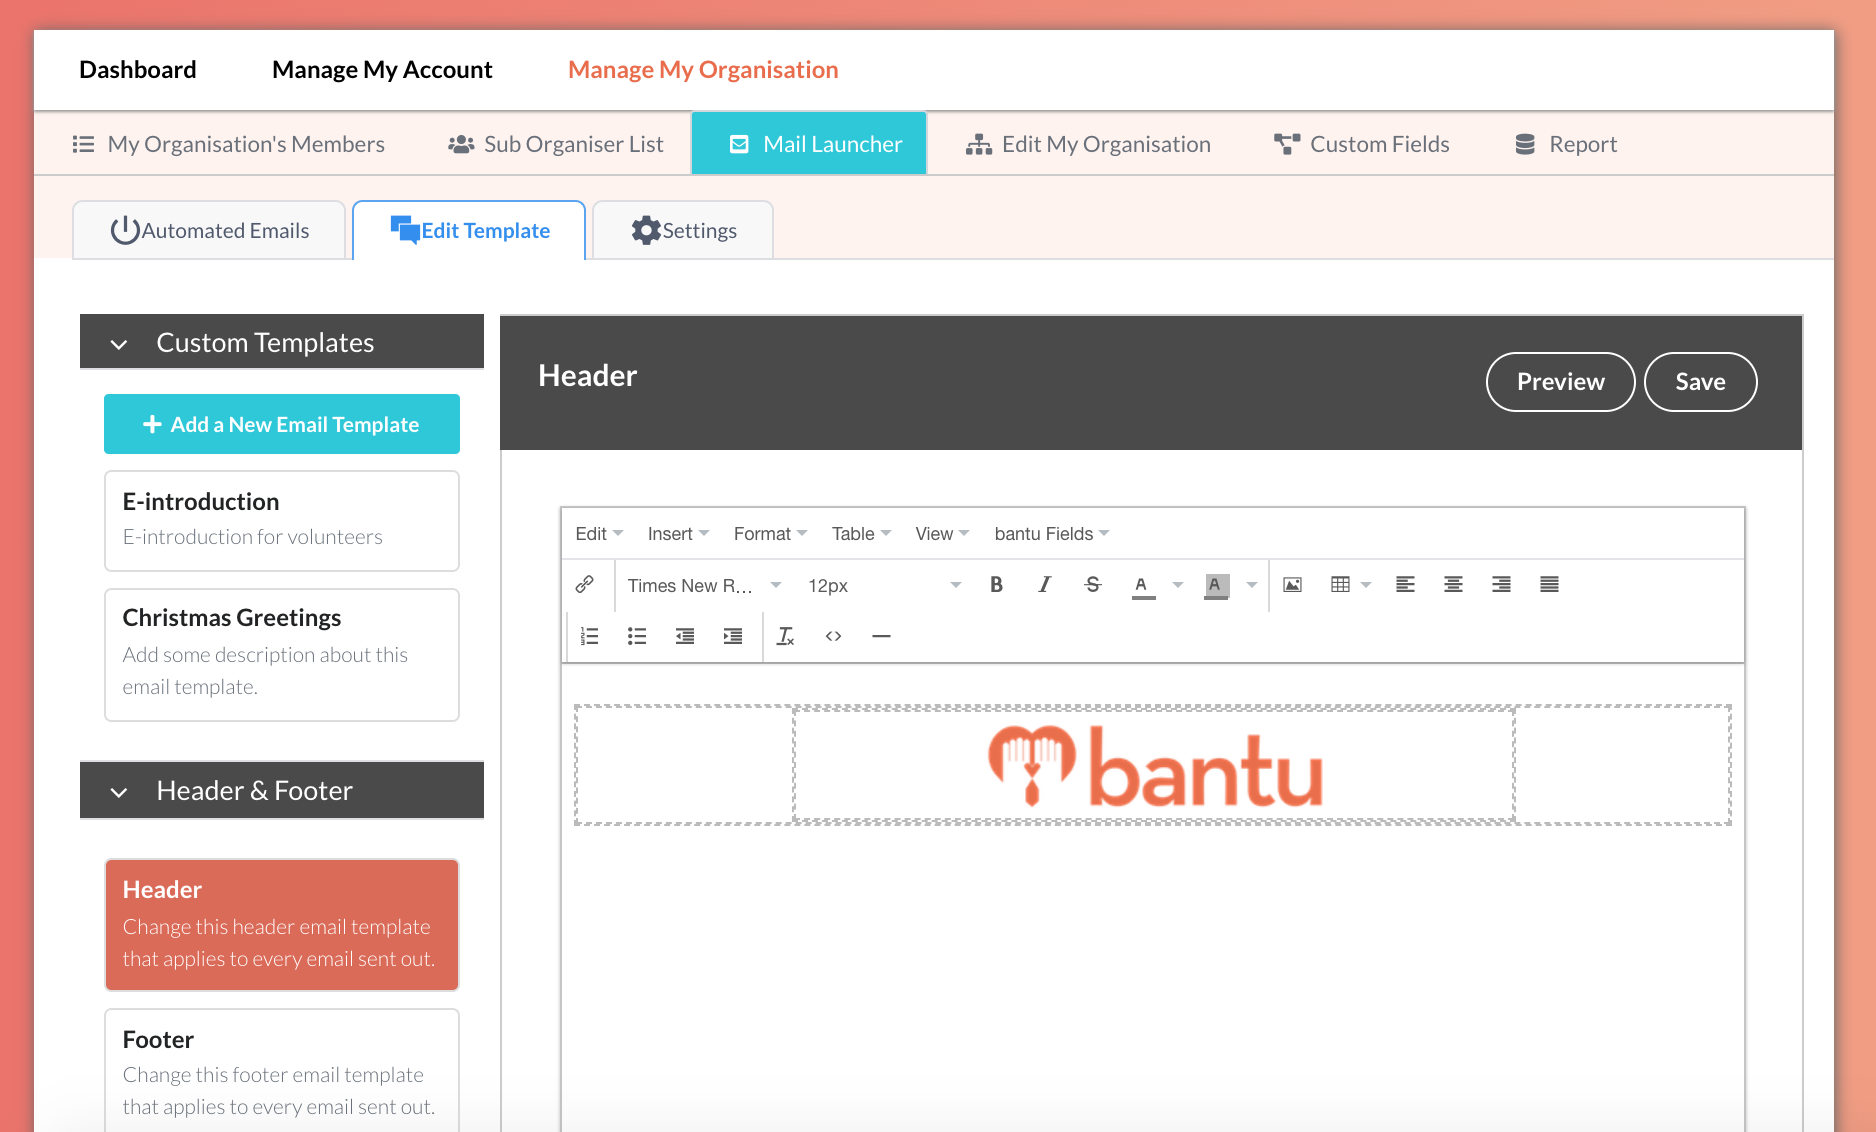
Task: Open Manage My Organisation
Action: (703, 70)
